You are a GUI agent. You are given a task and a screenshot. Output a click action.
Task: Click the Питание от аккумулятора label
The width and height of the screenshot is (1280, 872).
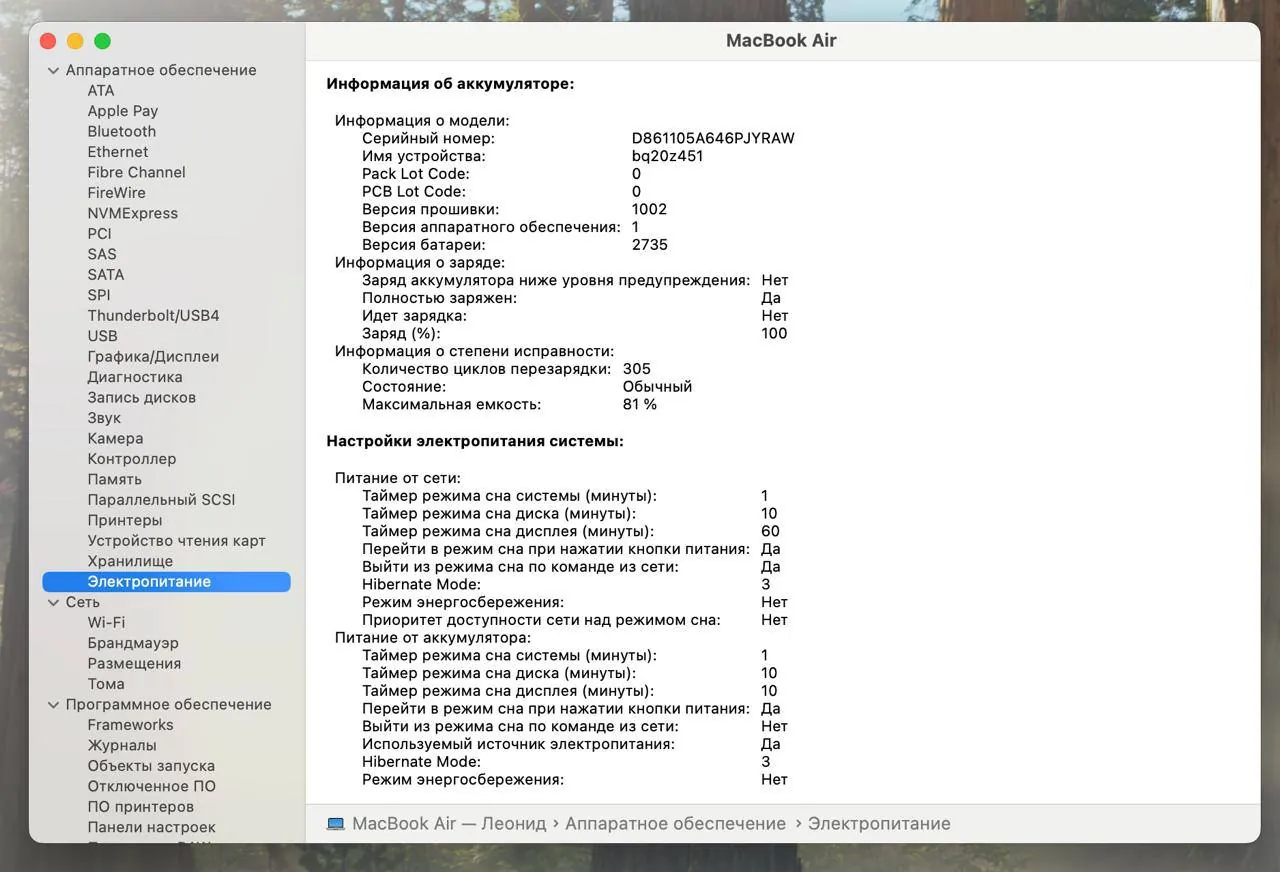[x=432, y=638]
